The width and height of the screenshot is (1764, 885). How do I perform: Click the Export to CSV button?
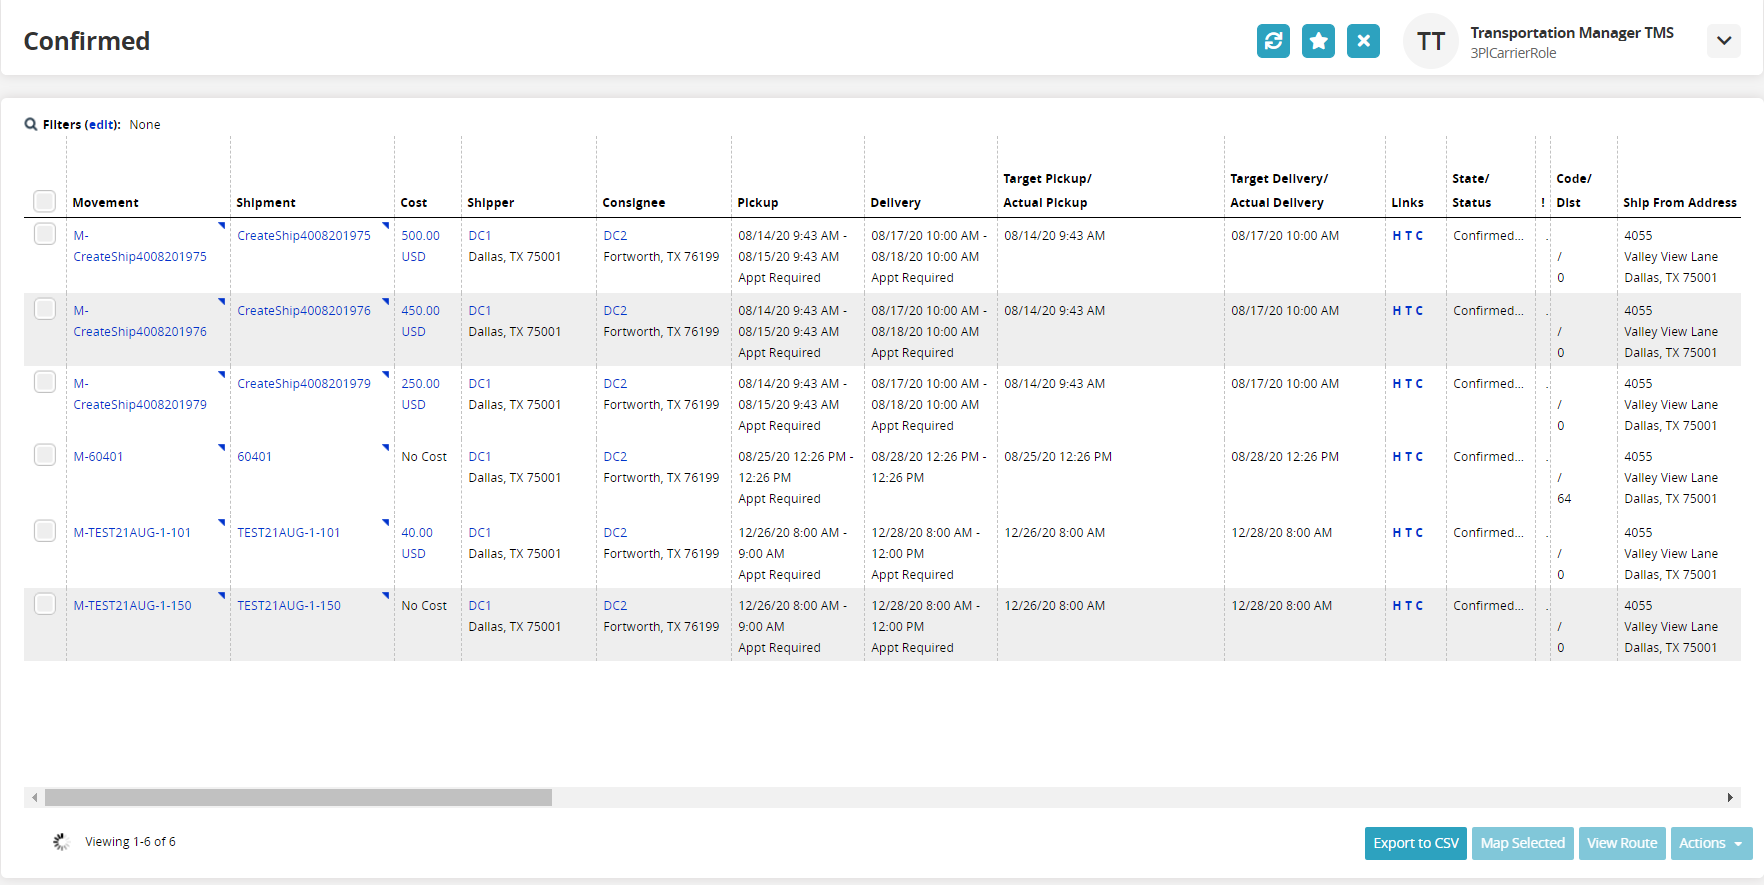(1415, 843)
